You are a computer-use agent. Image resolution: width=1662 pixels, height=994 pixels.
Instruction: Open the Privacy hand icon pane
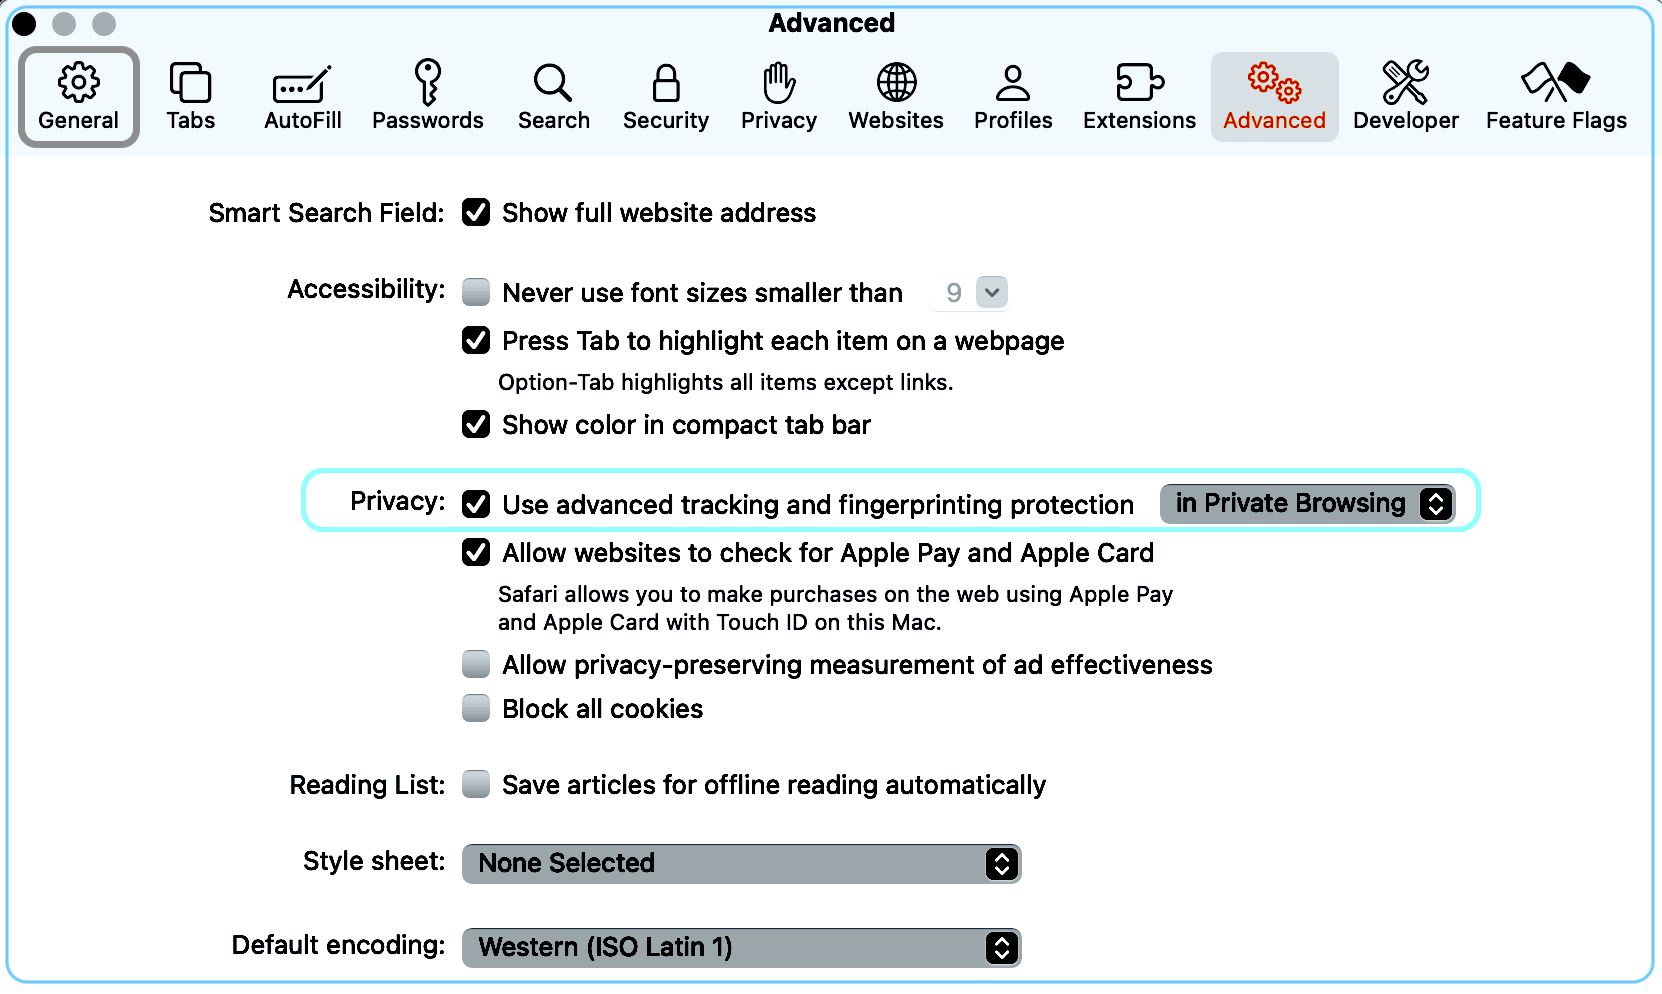coord(778,97)
